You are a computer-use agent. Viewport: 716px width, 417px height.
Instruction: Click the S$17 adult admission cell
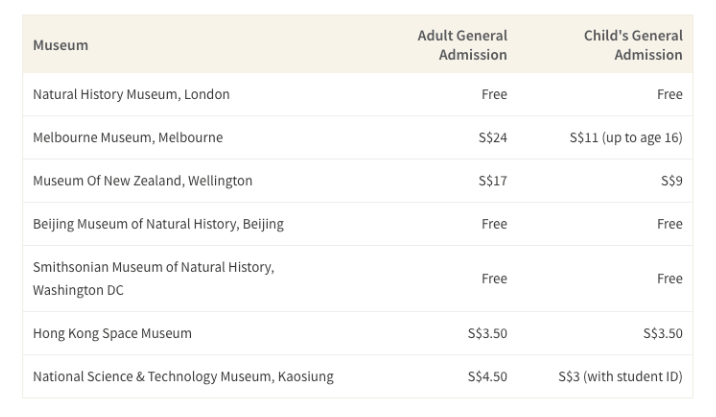[x=493, y=181]
